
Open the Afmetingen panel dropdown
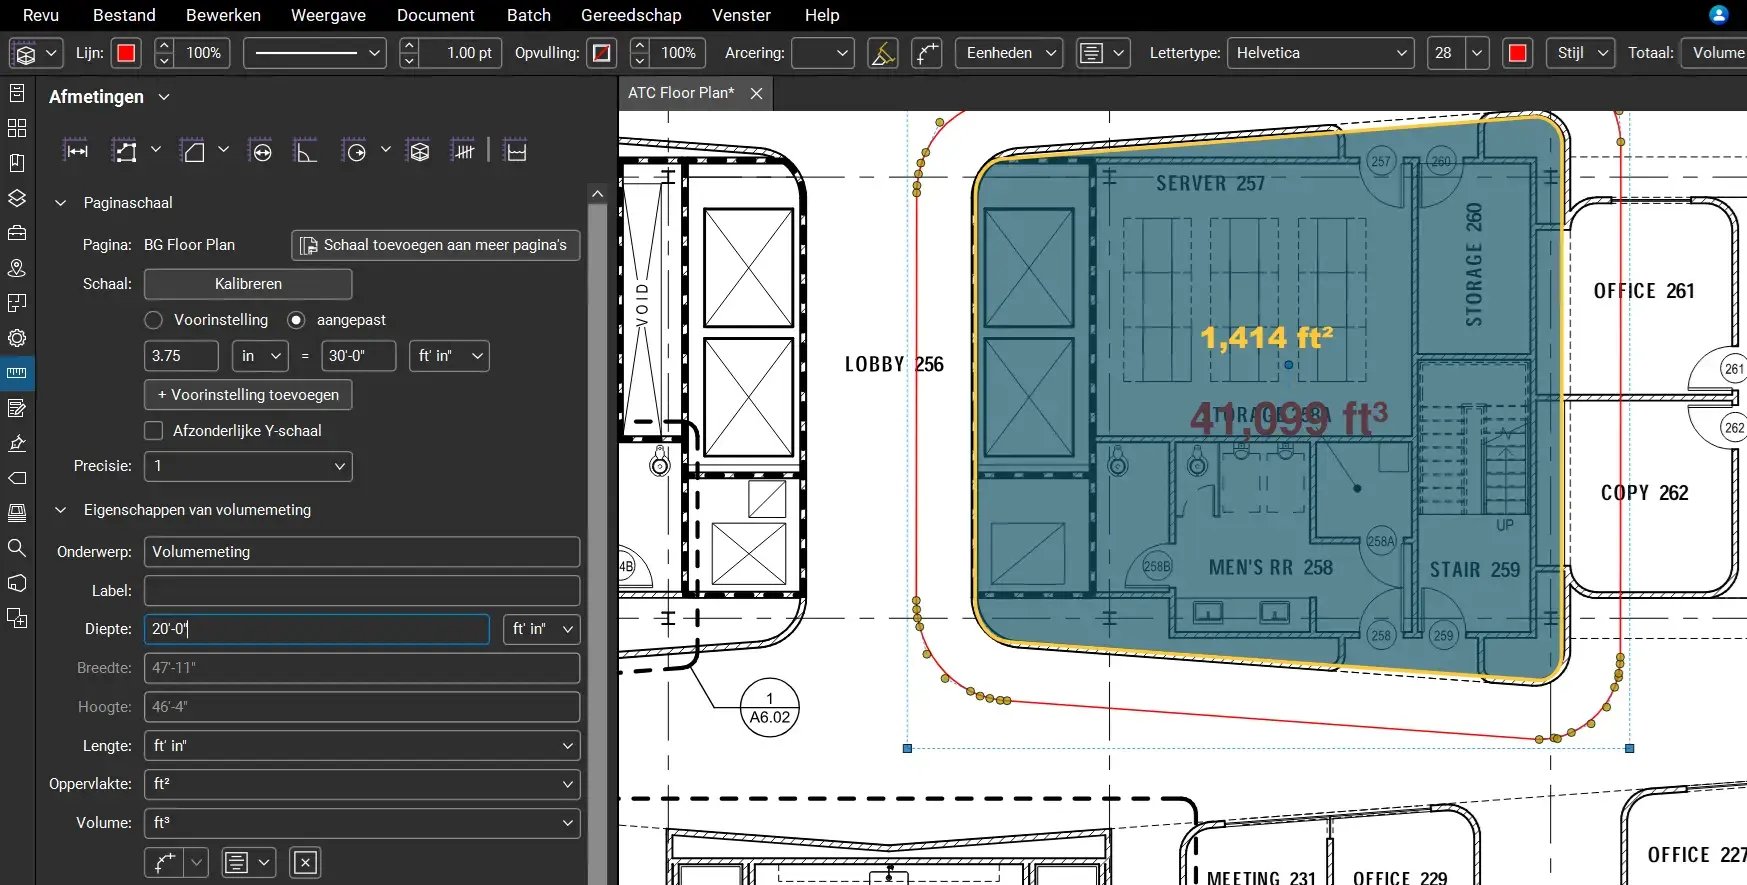coord(164,97)
